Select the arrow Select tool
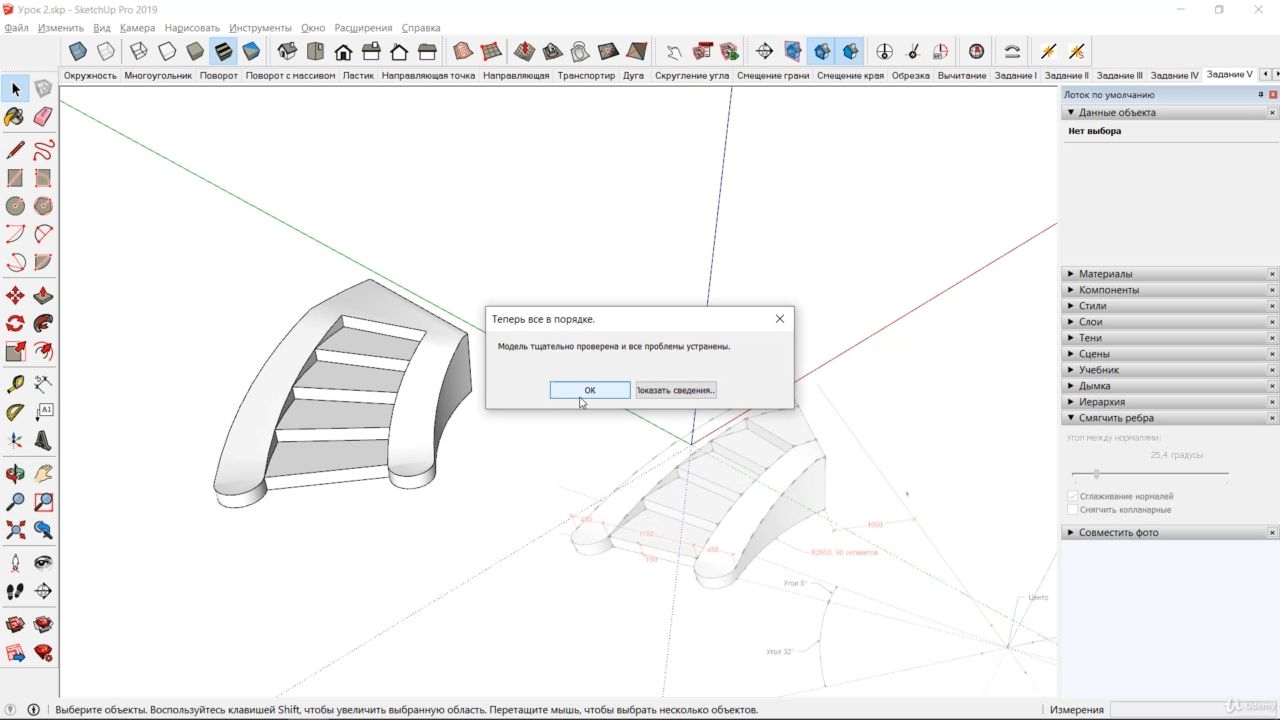The image size is (1280, 720). 15,89
